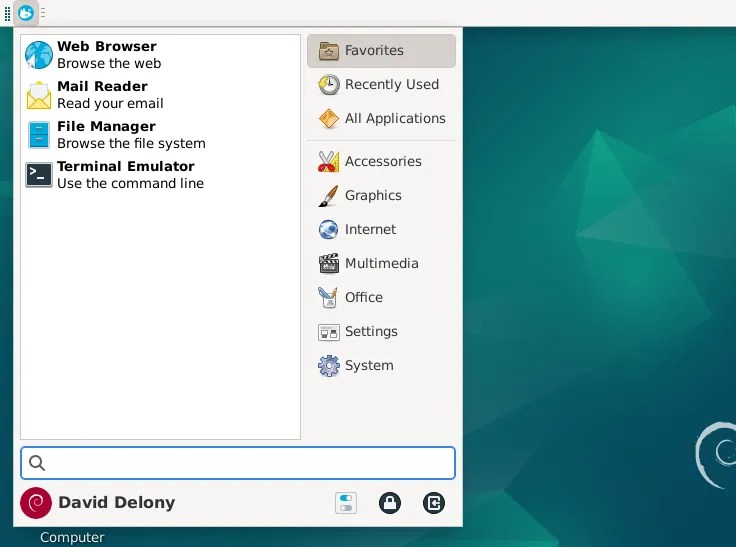The height and width of the screenshot is (547, 736).
Task: Click the Favorites folder icon
Action: (329, 51)
